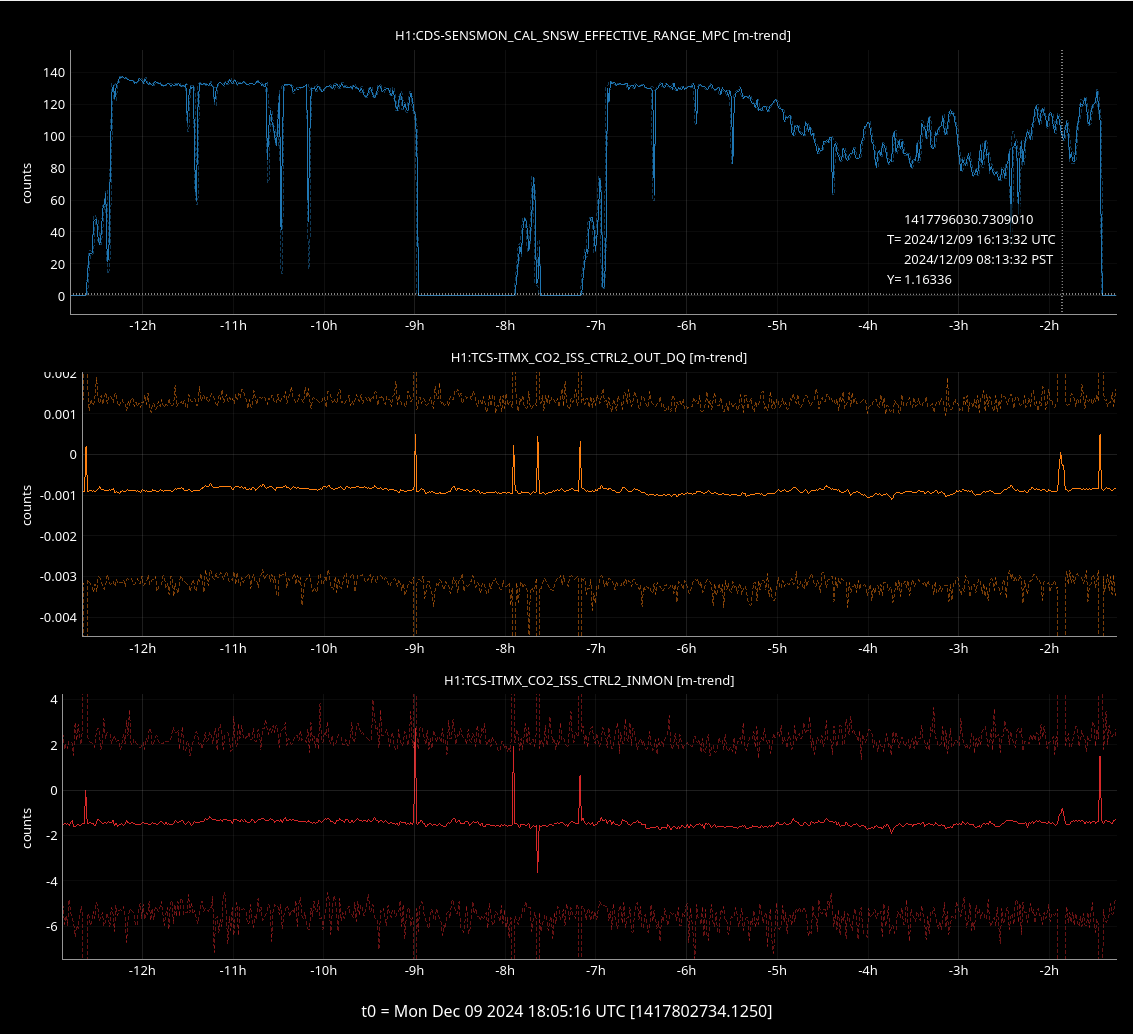1133x1034 pixels.
Task: Click the 140 y-axis tick in RANGE_MPC plot
Action: 54,72
